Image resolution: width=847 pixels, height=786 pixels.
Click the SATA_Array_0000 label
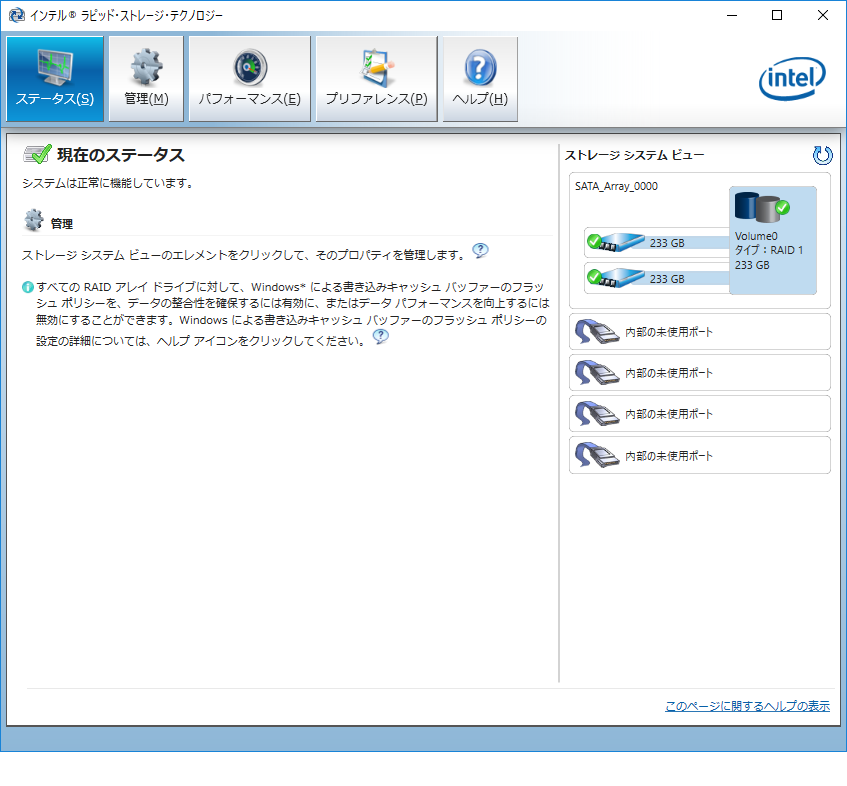(x=616, y=186)
